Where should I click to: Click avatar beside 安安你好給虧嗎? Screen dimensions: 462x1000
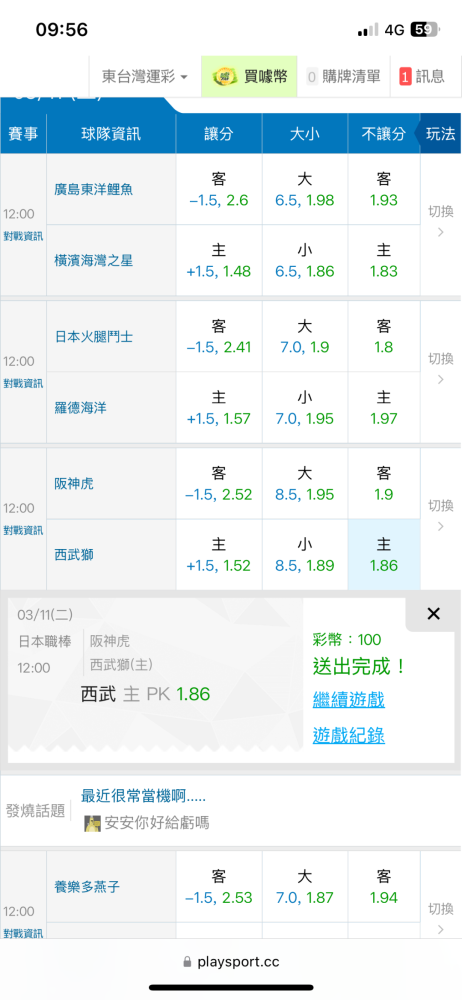click(x=93, y=823)
